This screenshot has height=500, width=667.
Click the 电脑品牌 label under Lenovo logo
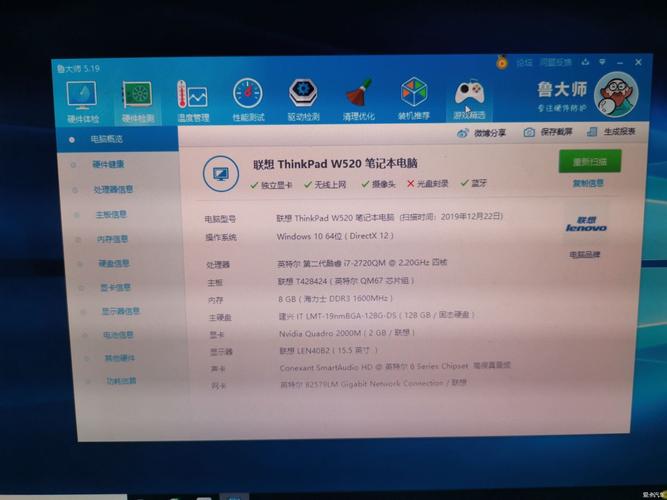click(585, 254)
